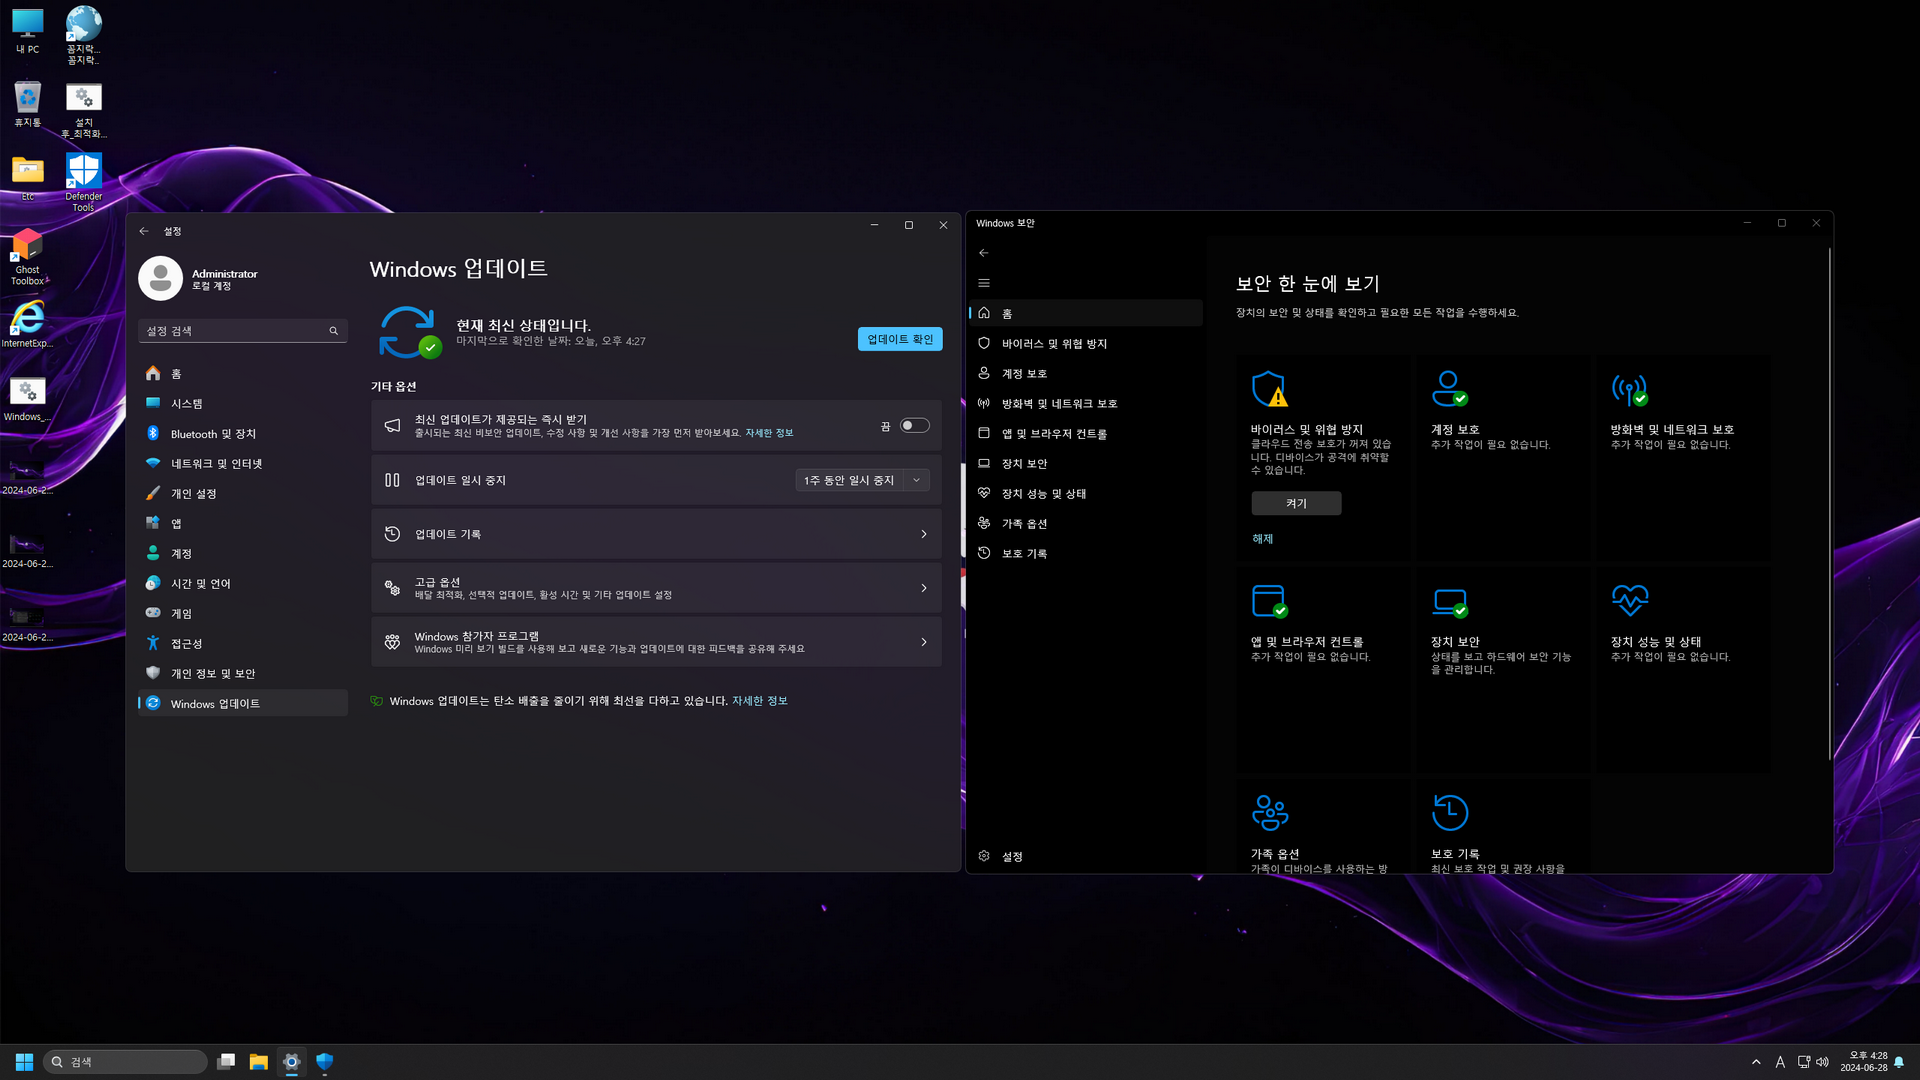Image resolution: width=1920 pixels, height=1080 pixels.
Task: Click the app and browser control tile icon
Action: [x=1269, y=601]
